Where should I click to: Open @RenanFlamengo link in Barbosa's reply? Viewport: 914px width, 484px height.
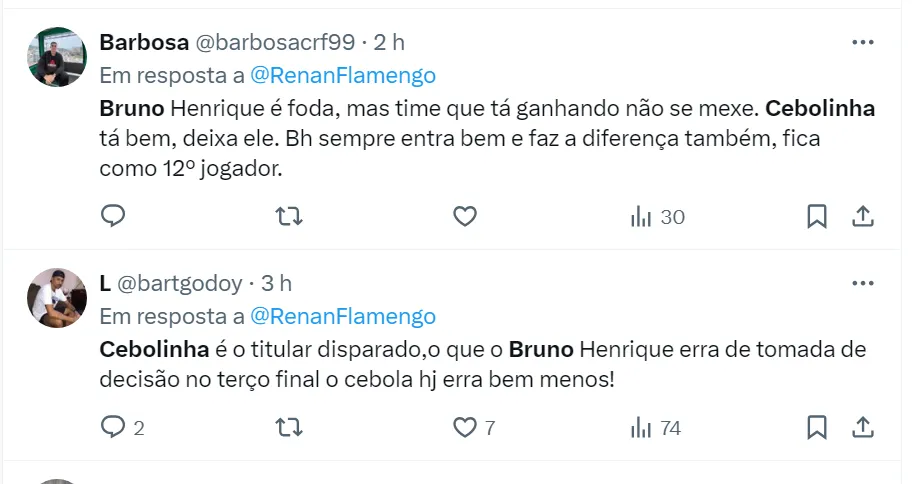click(341, 75)
